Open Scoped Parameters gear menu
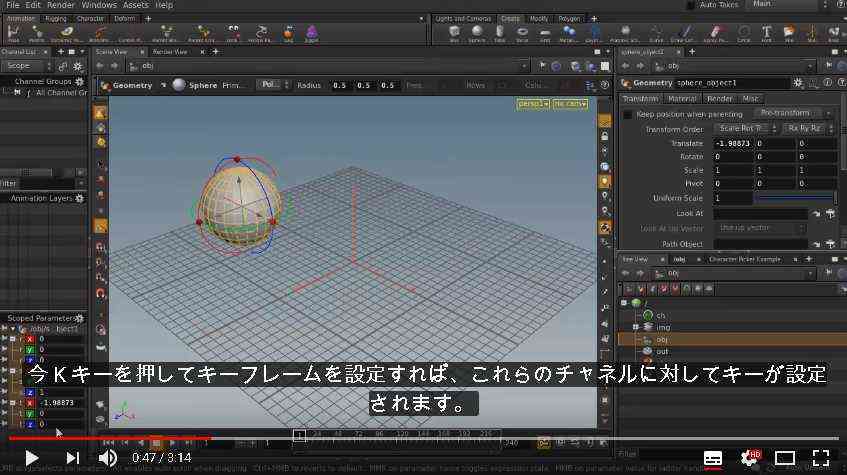The width and height of the screenshot is (847, 475). (79, 318)
